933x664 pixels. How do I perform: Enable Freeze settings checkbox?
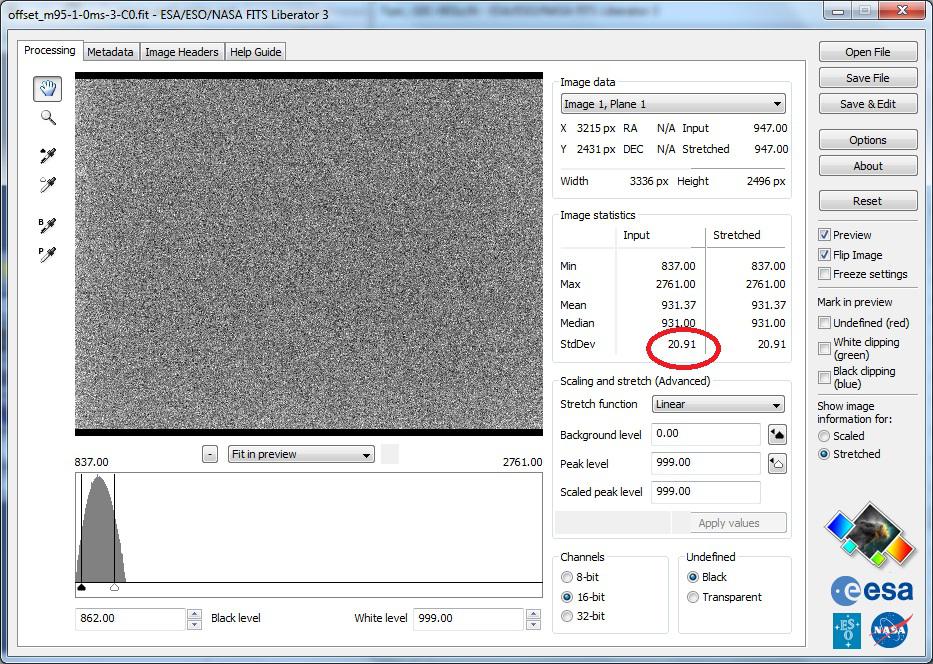pyautogui.click(x=824, y=274)
